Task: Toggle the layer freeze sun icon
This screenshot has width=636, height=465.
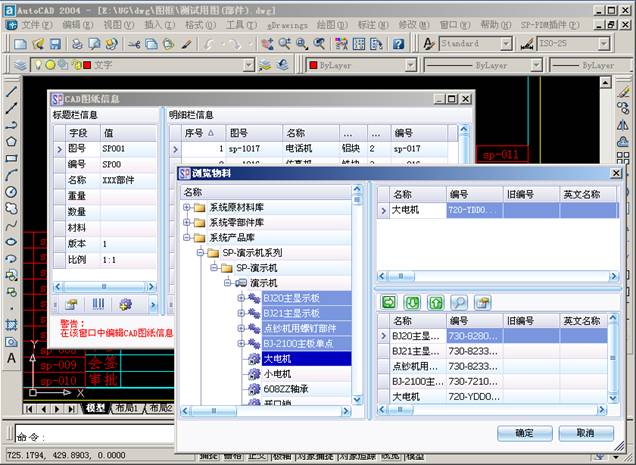Action: (50, 65)
